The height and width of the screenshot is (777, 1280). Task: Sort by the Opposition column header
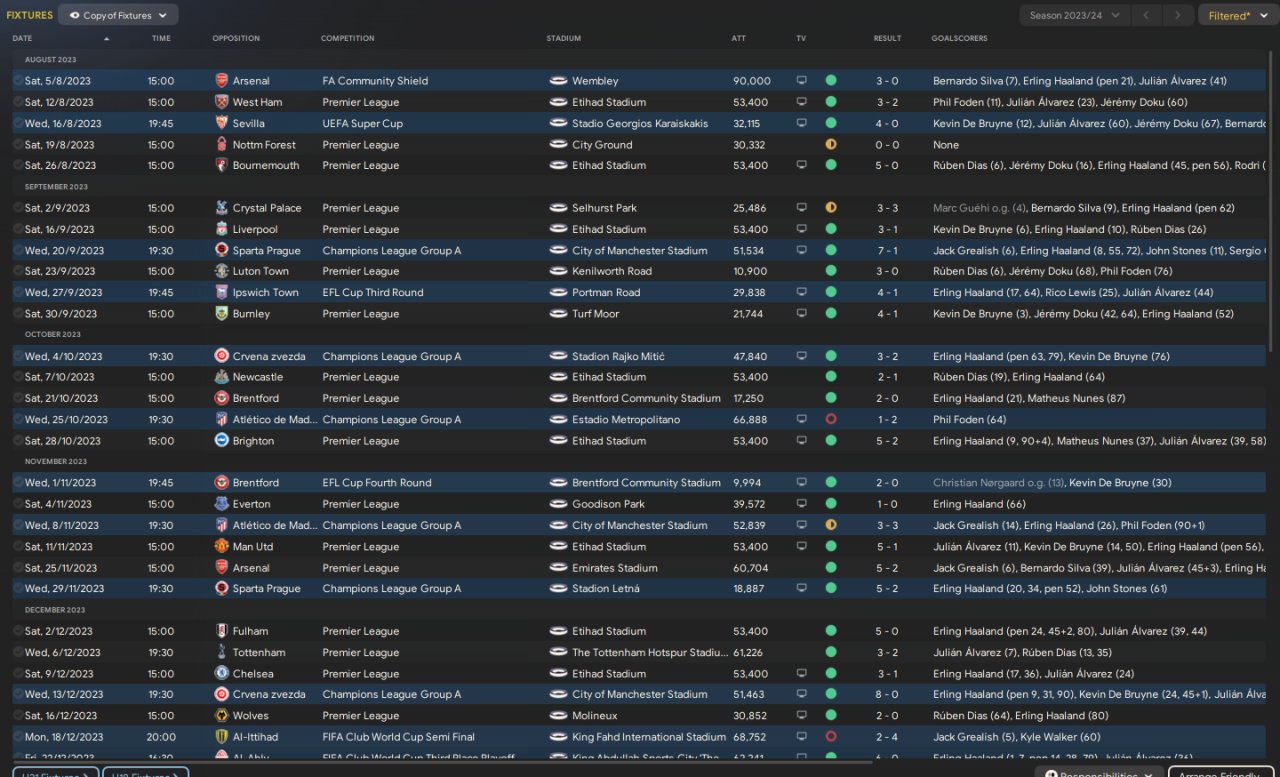tap(236, 38)
